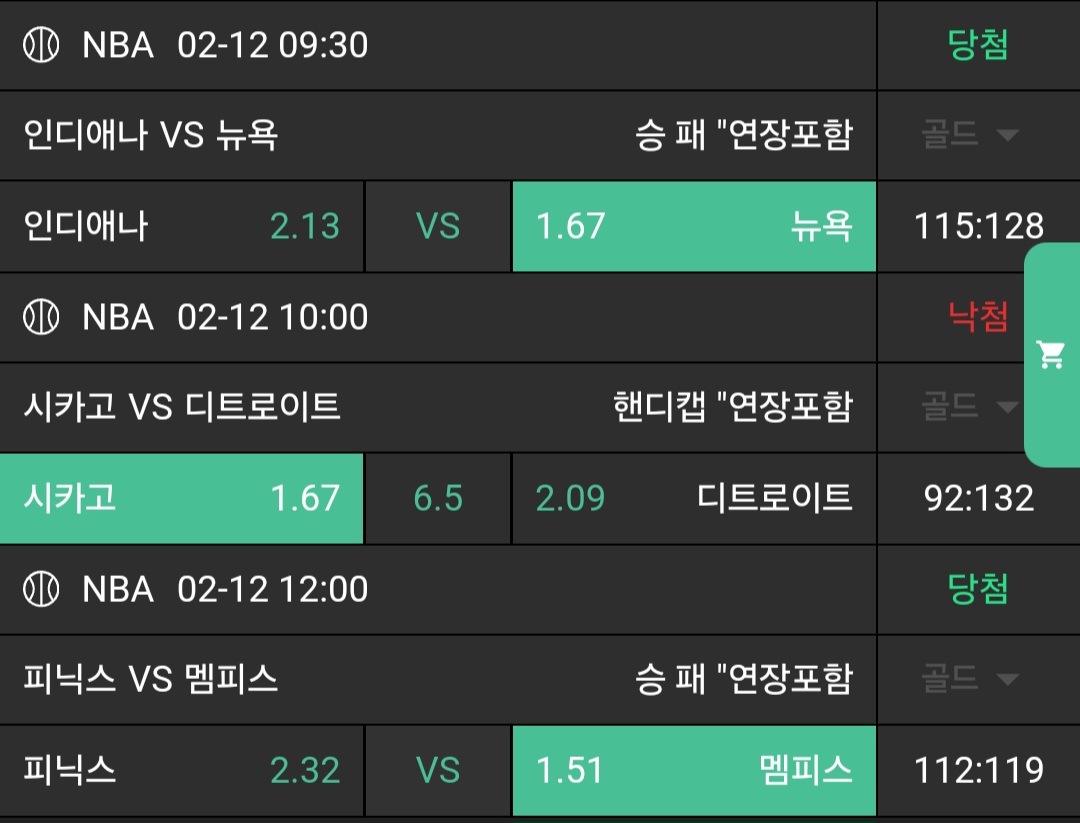Click the red 낙첨 status label
The width and height of the screenshot is (1080, 823).
[978, 317]
